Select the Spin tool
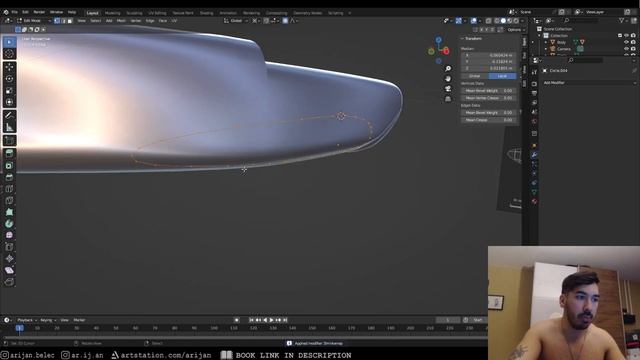Viewport: 640px width, 360px height. [9, 224]
